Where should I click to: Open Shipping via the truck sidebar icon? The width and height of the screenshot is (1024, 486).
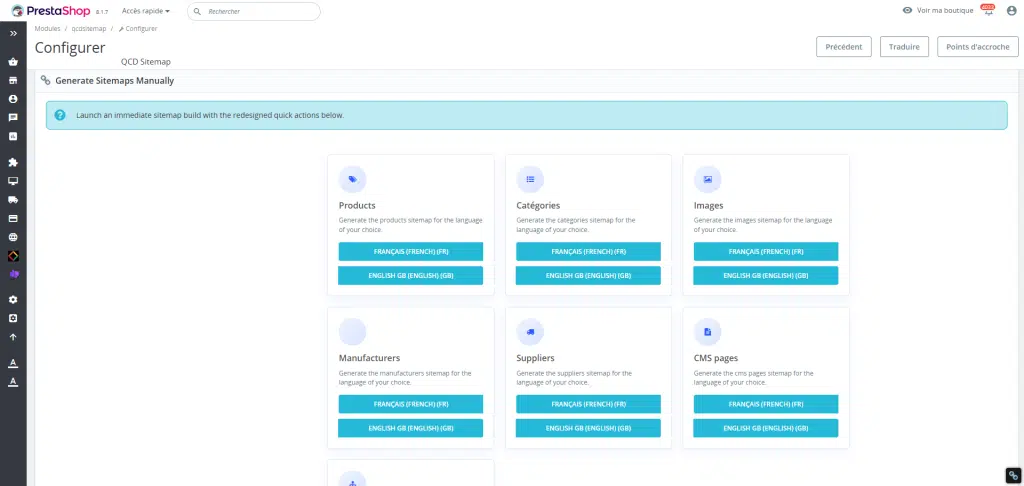point(13,200)
